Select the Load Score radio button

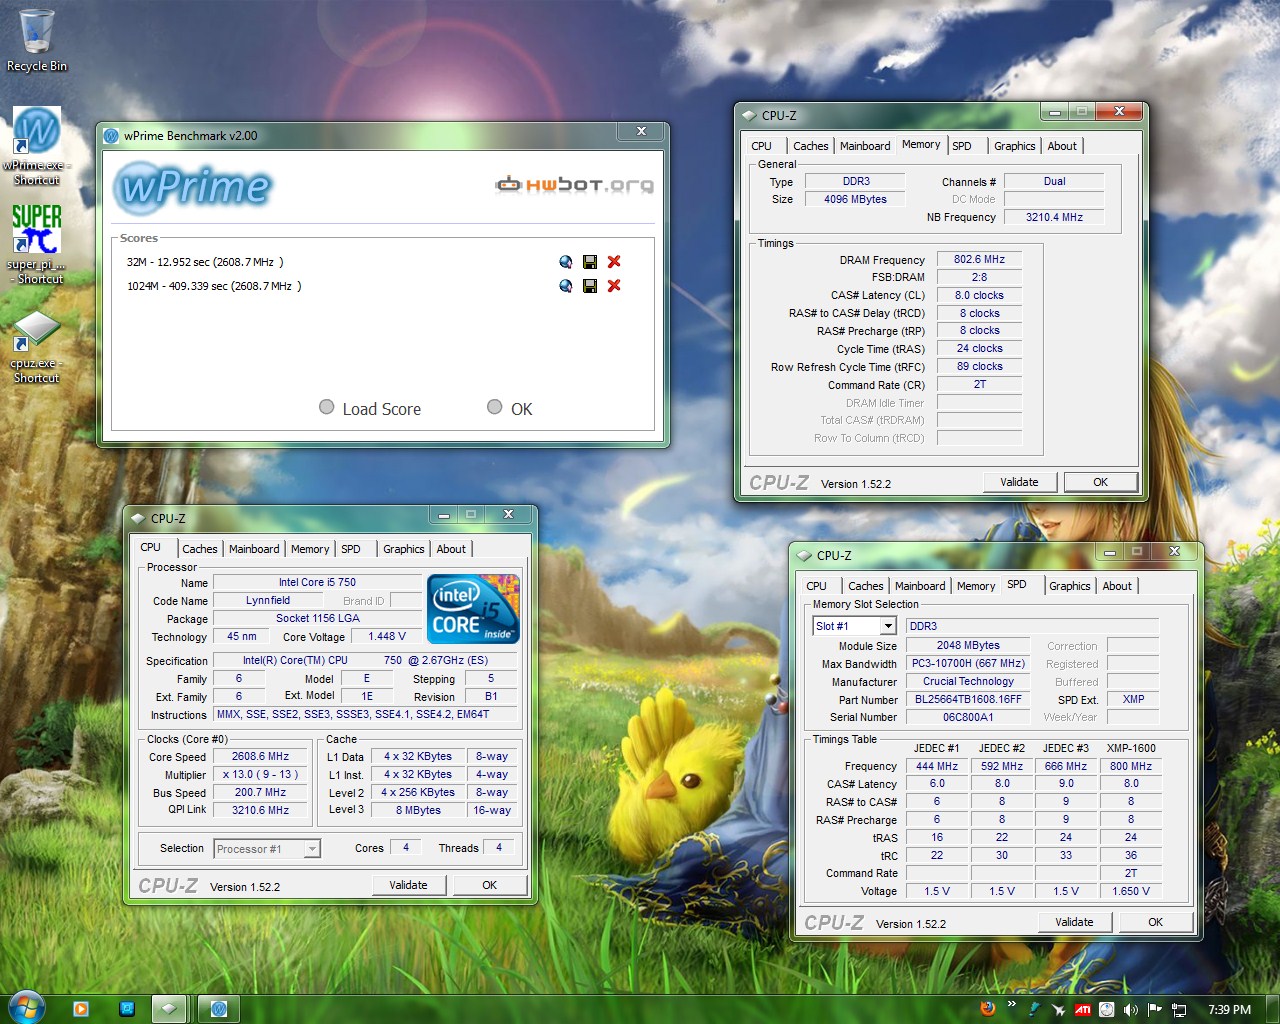pos(326,407)
